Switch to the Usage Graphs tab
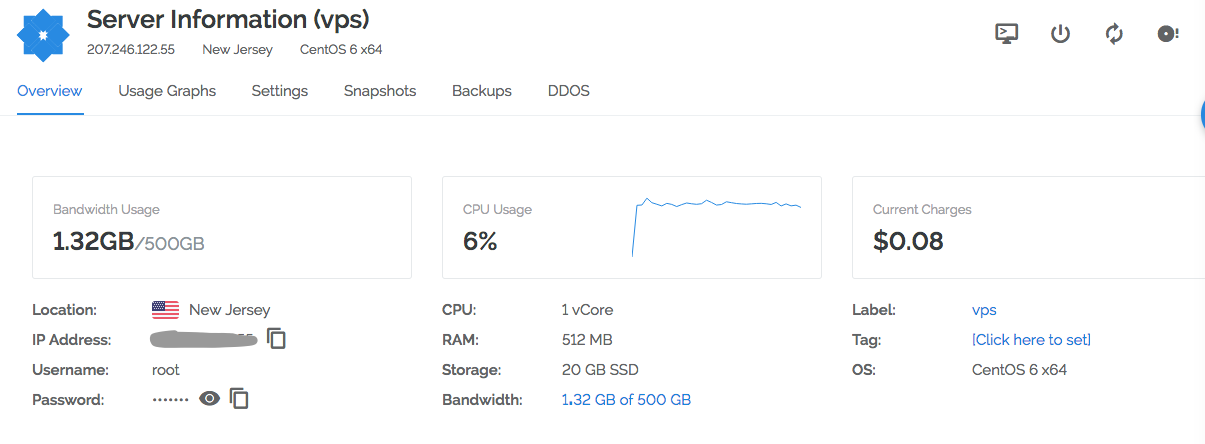This screenshot has width=1205, height=444. coord(167,91)
